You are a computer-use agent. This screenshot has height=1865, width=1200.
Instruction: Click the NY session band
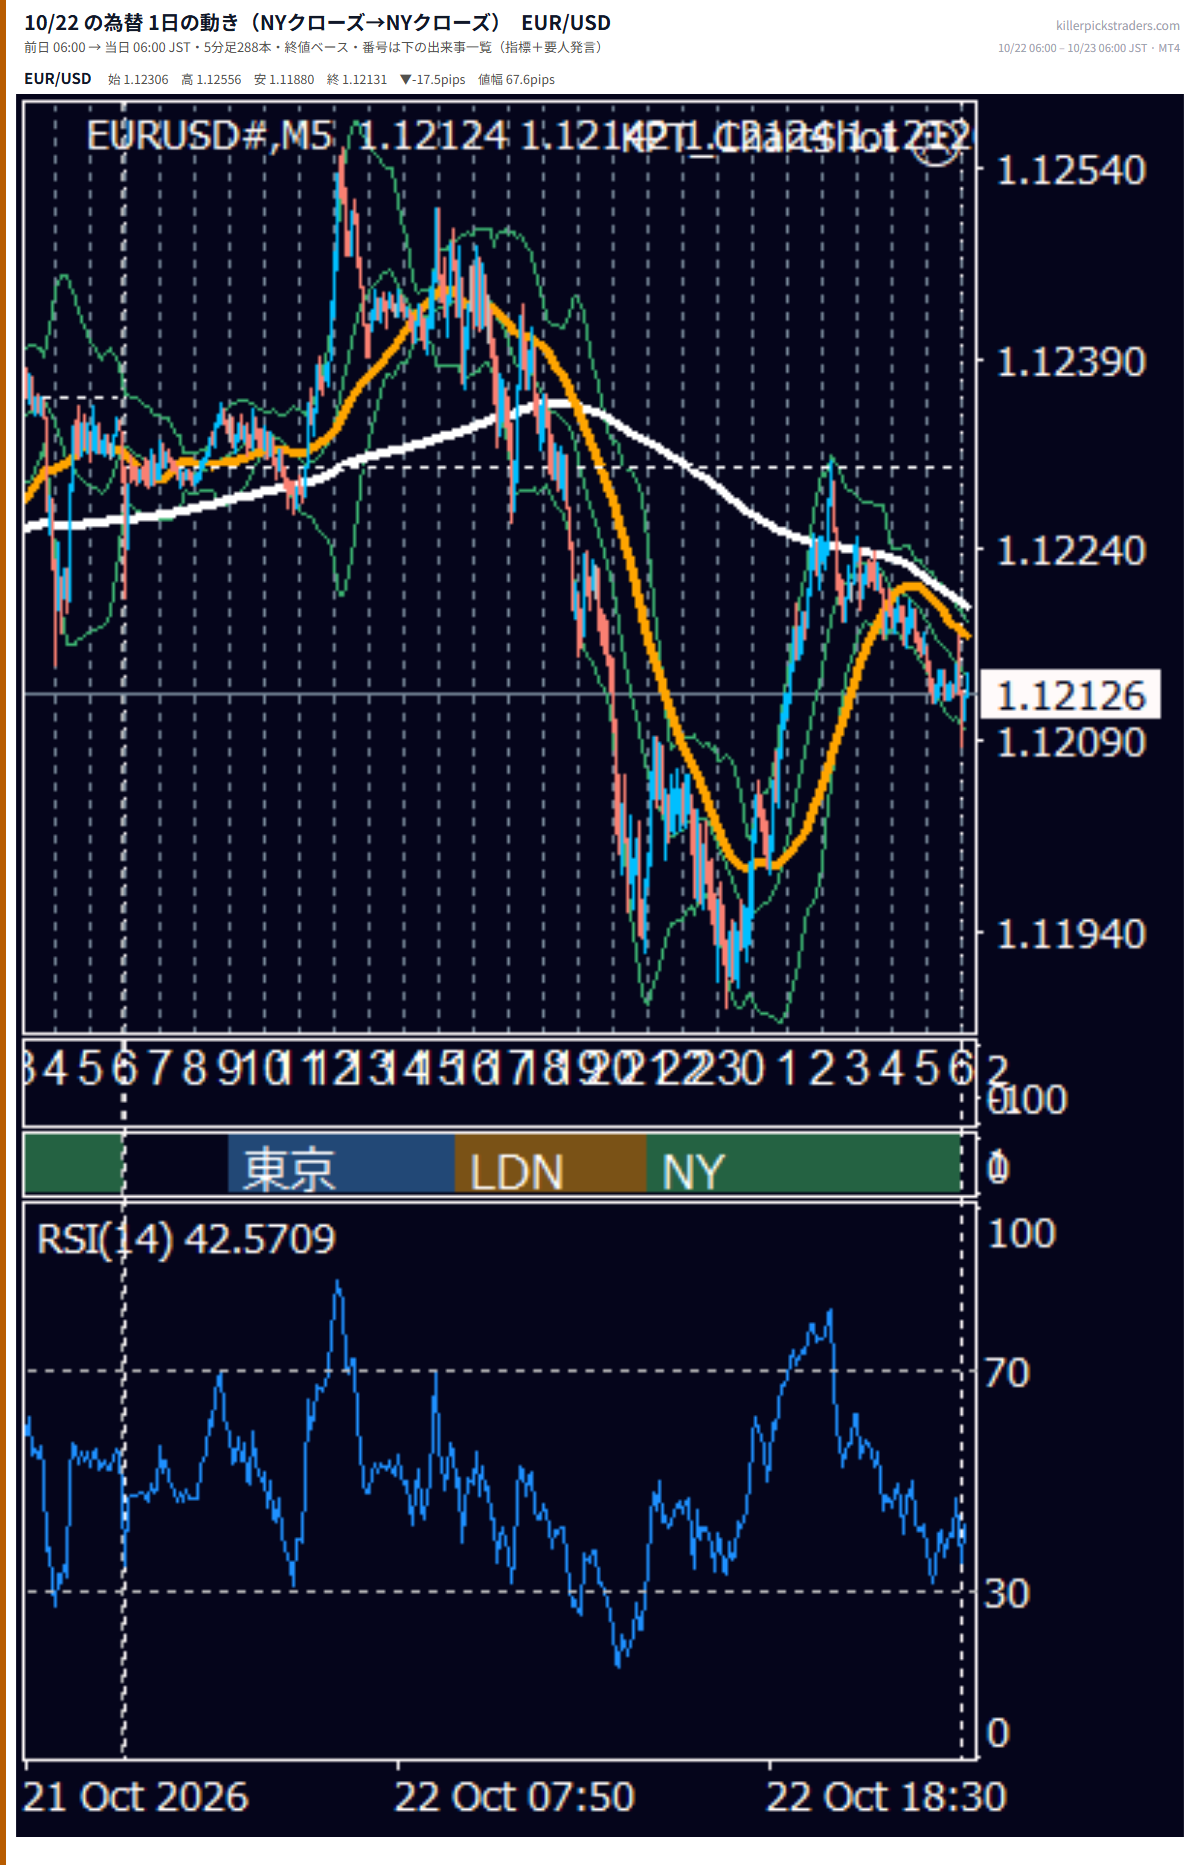[803, 1163]
